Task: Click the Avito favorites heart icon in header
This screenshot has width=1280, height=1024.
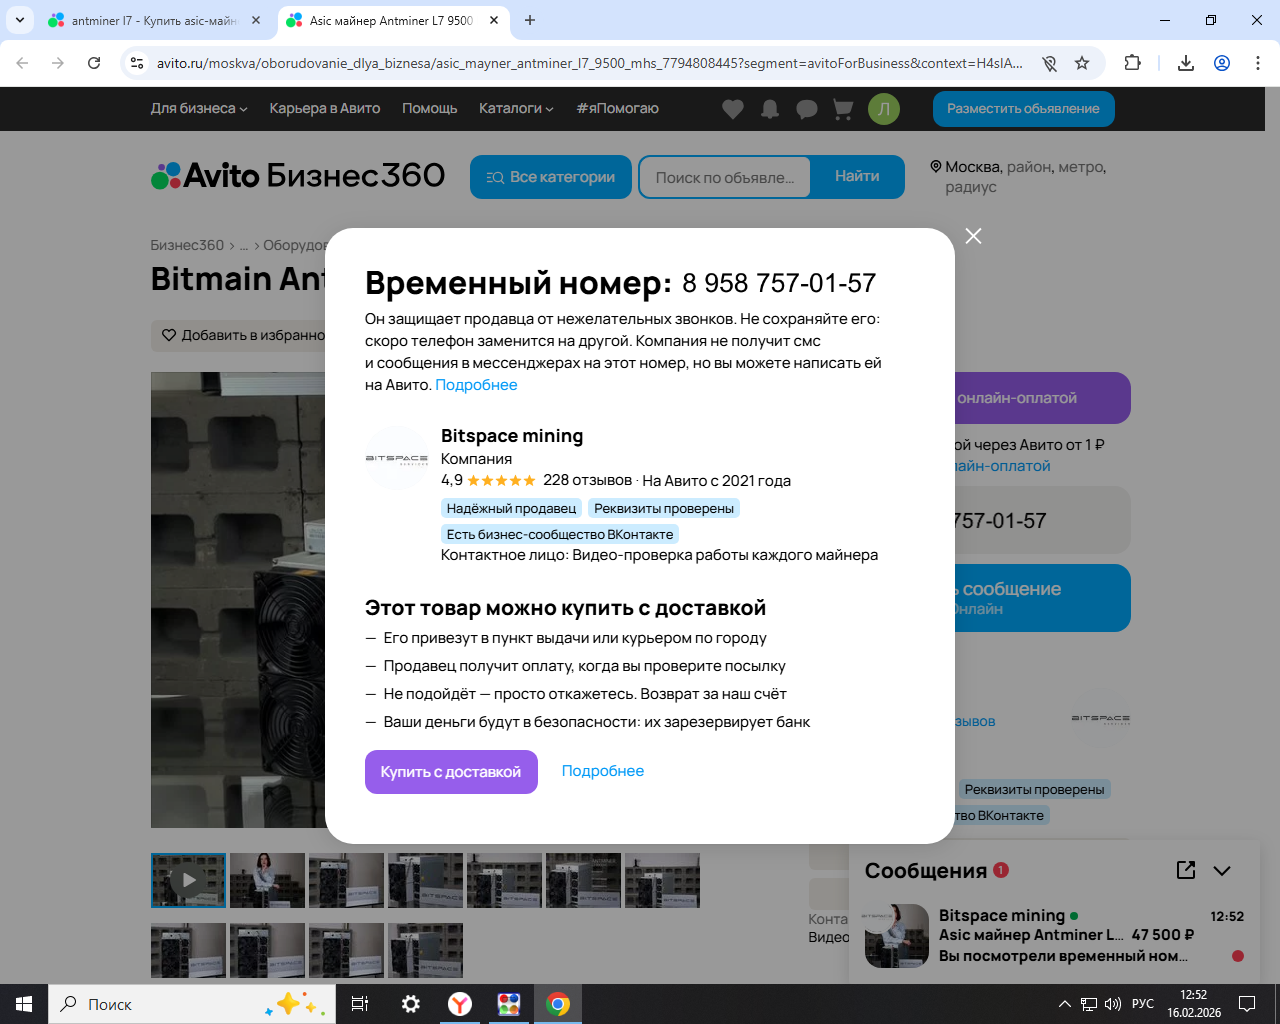Action: pos(733,109)
